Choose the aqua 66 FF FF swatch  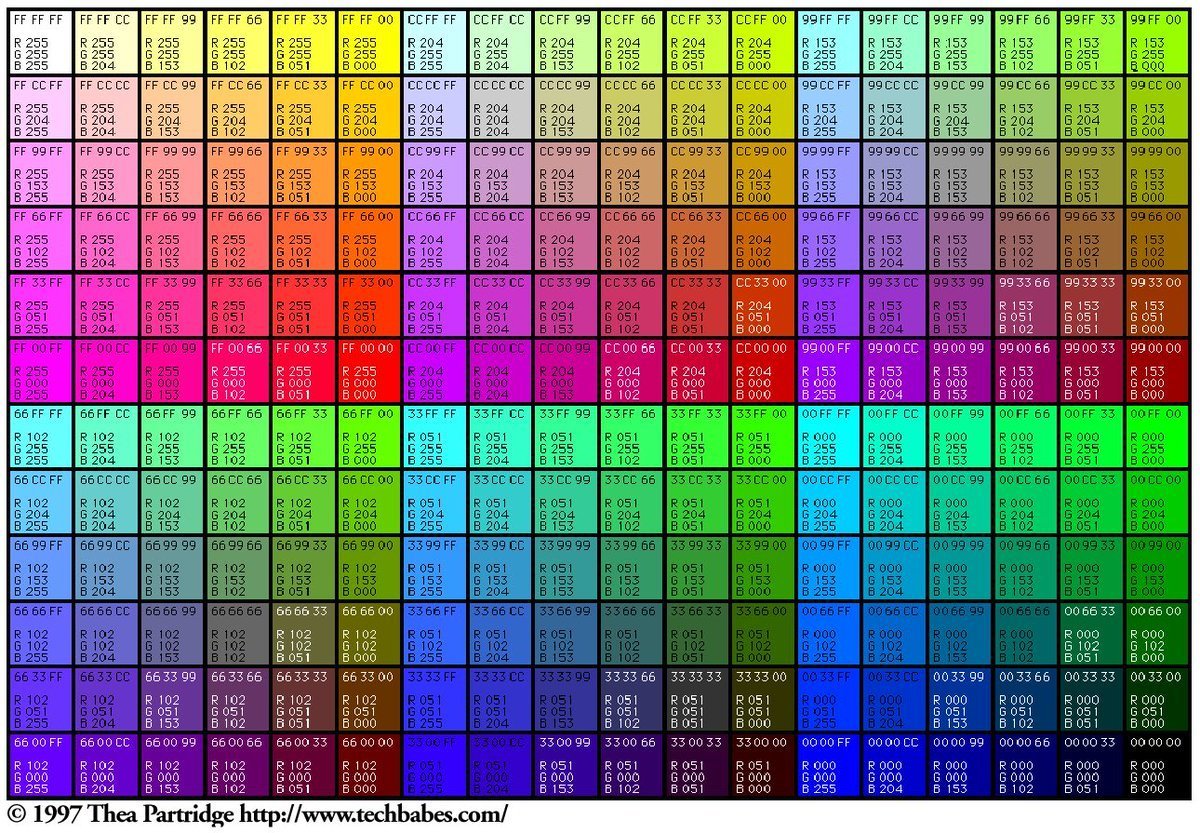coord(40,435)
